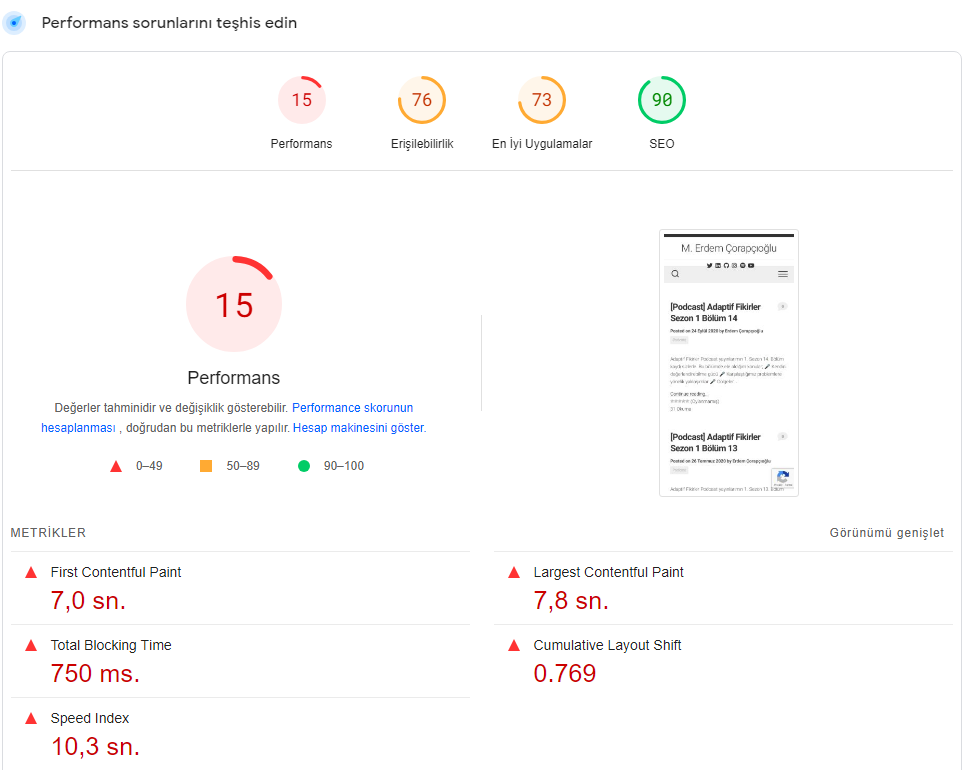The image size is (964, 770).
Task: Click the SEO score gauge 90
Action: tap(661, 100)
